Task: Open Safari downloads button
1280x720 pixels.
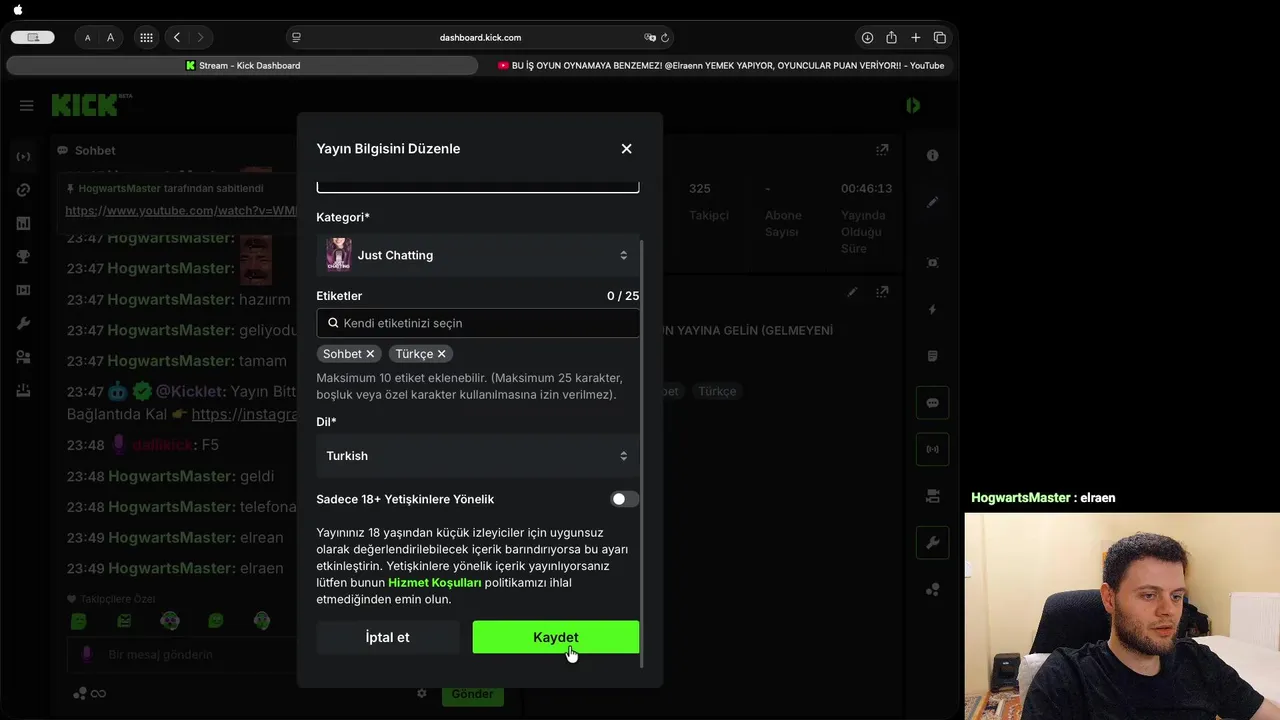Action: (x=867, y=37)
